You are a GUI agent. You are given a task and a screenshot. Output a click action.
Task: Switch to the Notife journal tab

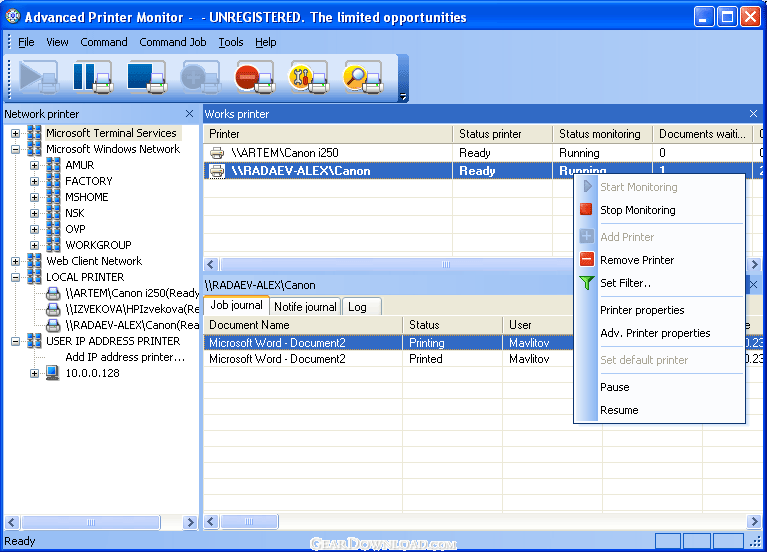pyautogui.click(x=305, y=306)
